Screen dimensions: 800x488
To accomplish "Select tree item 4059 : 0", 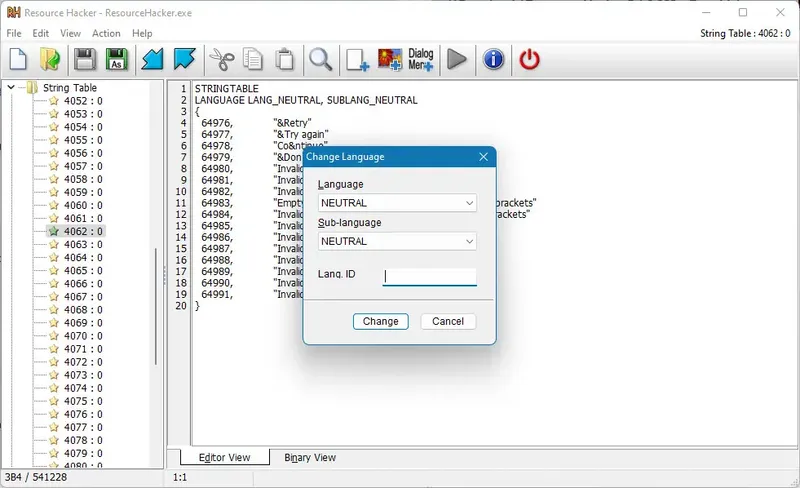I will pyautogui.click(x=83, y=192).
